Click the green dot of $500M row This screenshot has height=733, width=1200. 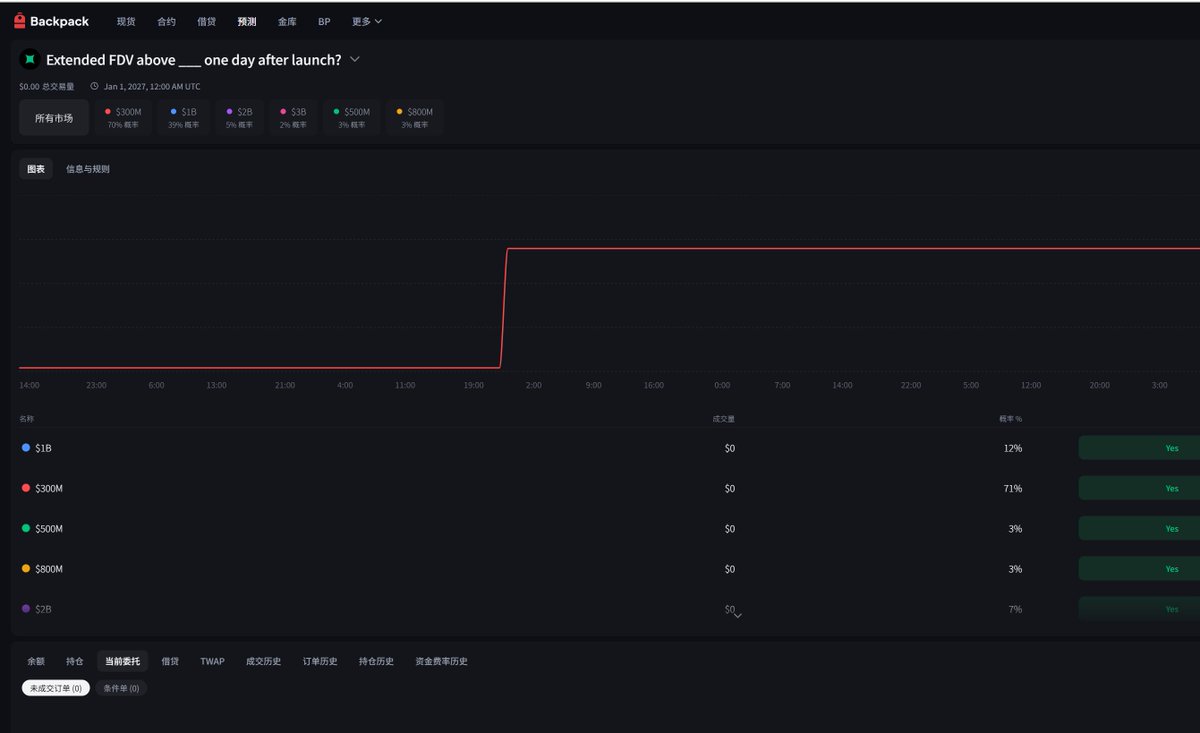click(26, 528)
